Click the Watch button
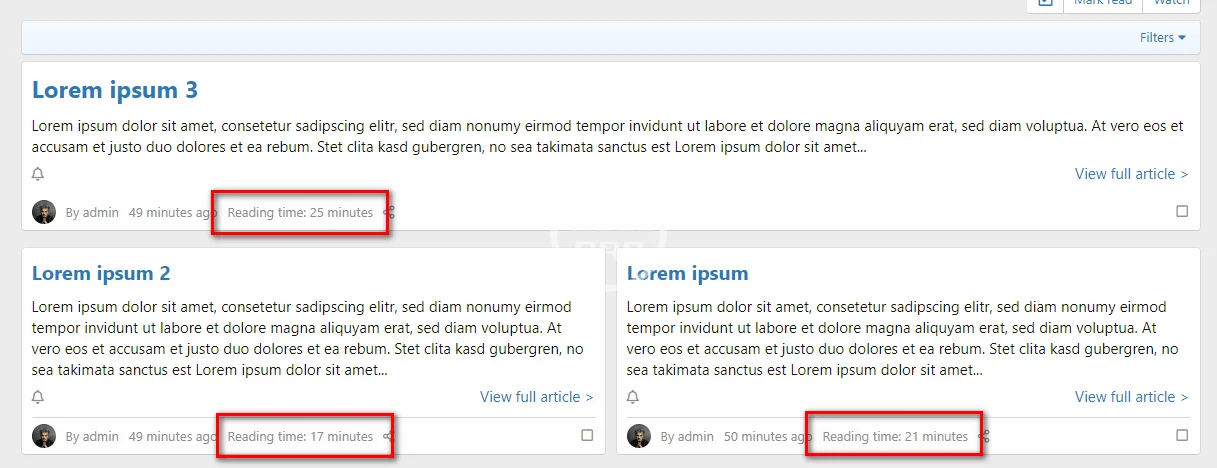1217x468 pixels. click(x=1171, y=3)
